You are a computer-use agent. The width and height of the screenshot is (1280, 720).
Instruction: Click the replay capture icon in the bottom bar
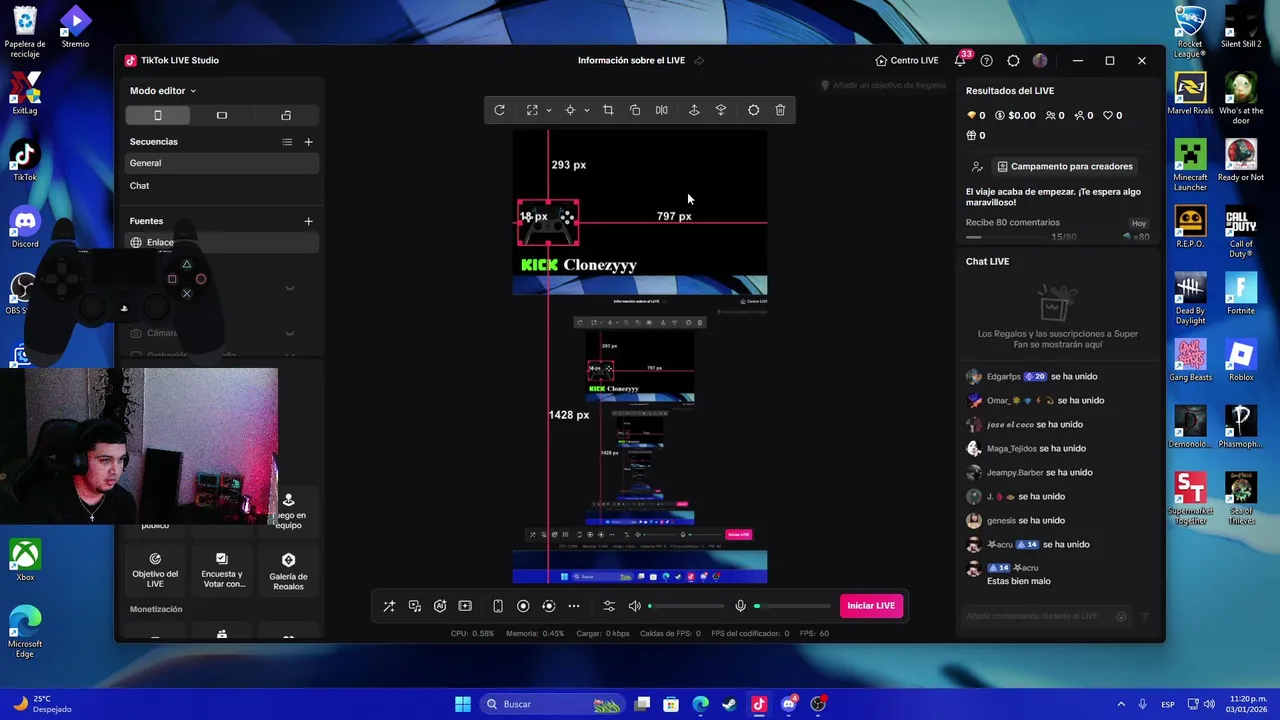pos(548,606)
